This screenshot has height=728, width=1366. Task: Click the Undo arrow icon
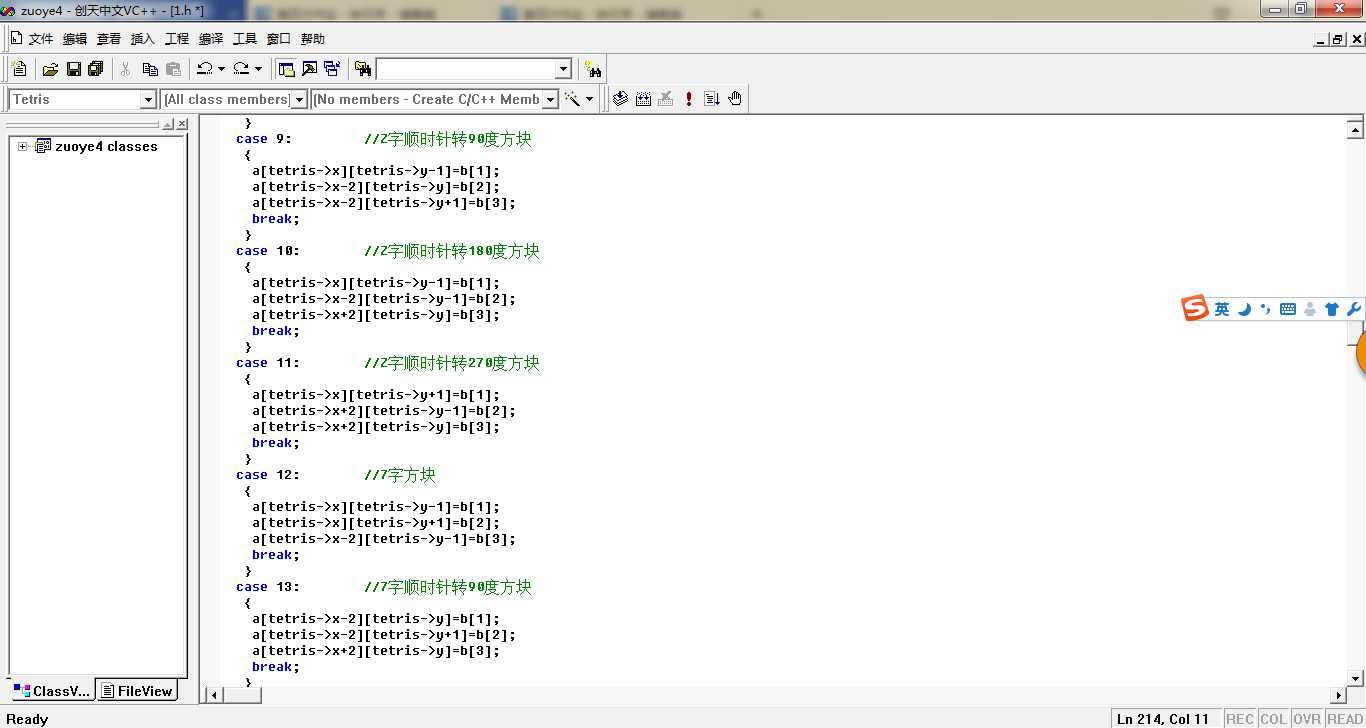pyautogui.click(x=204, y=69)
